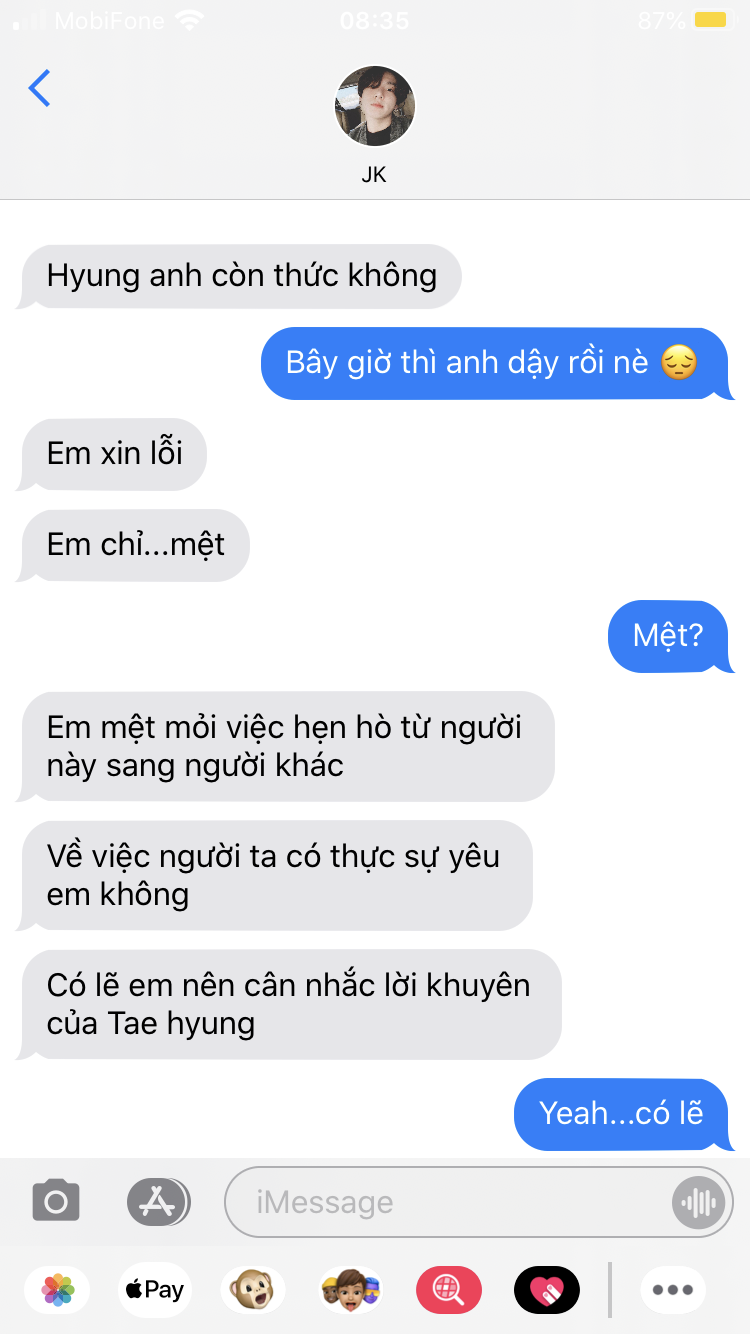Select Apple Pay in app strip
Image resolution: width=750 pixels, height=1334 pixels.
pos(154,1290)
